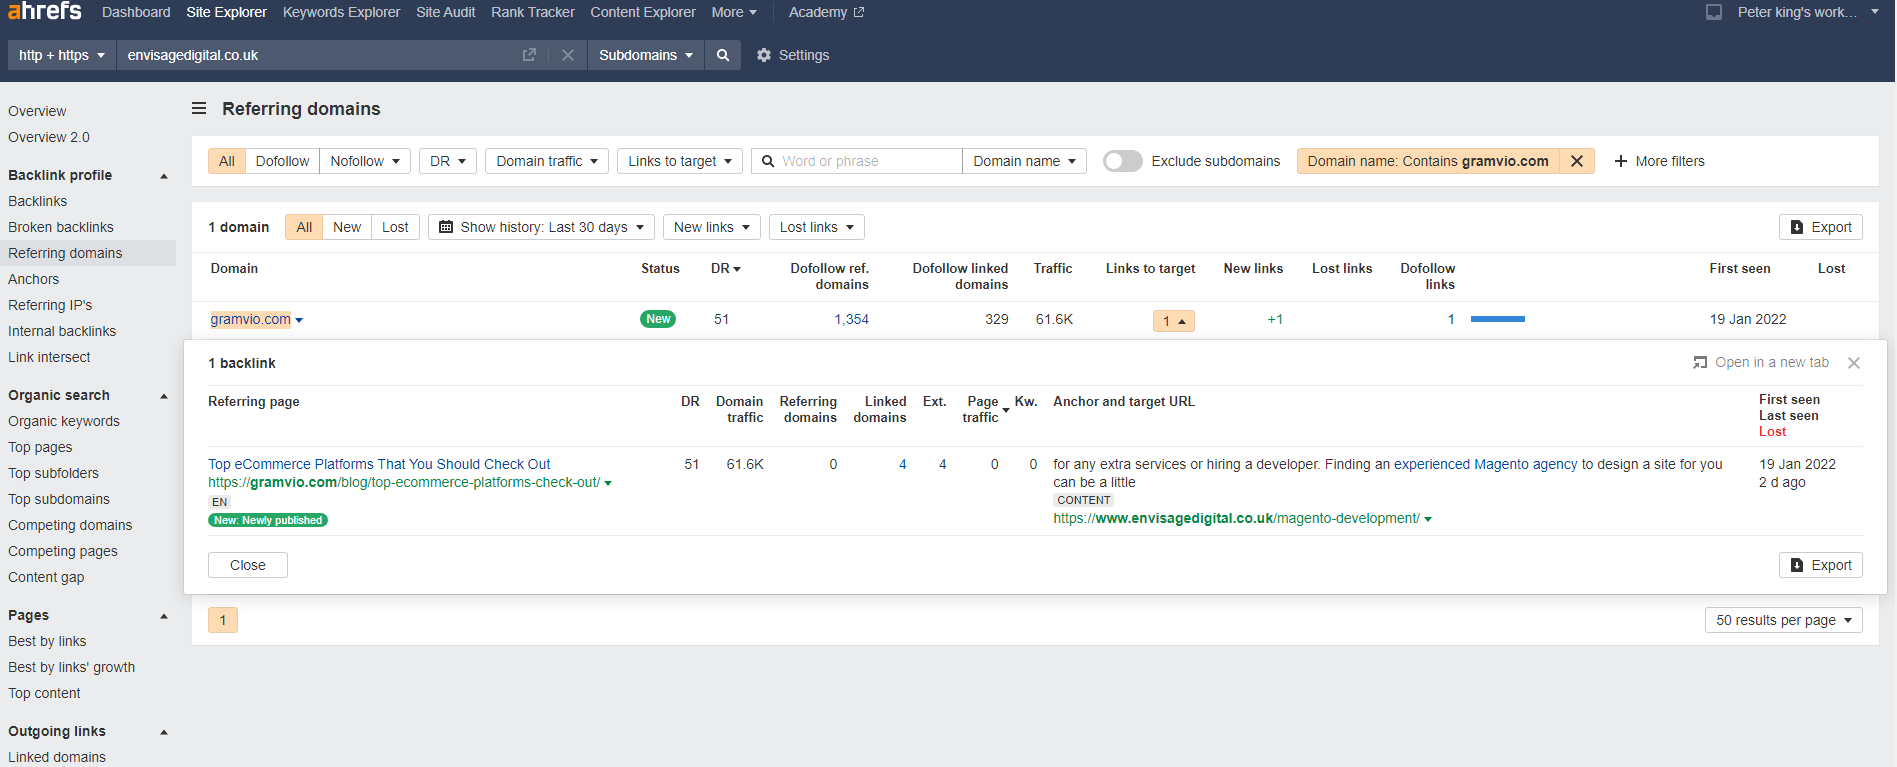
Task: Select Dofollow link filter
Action: pos(282,161)
